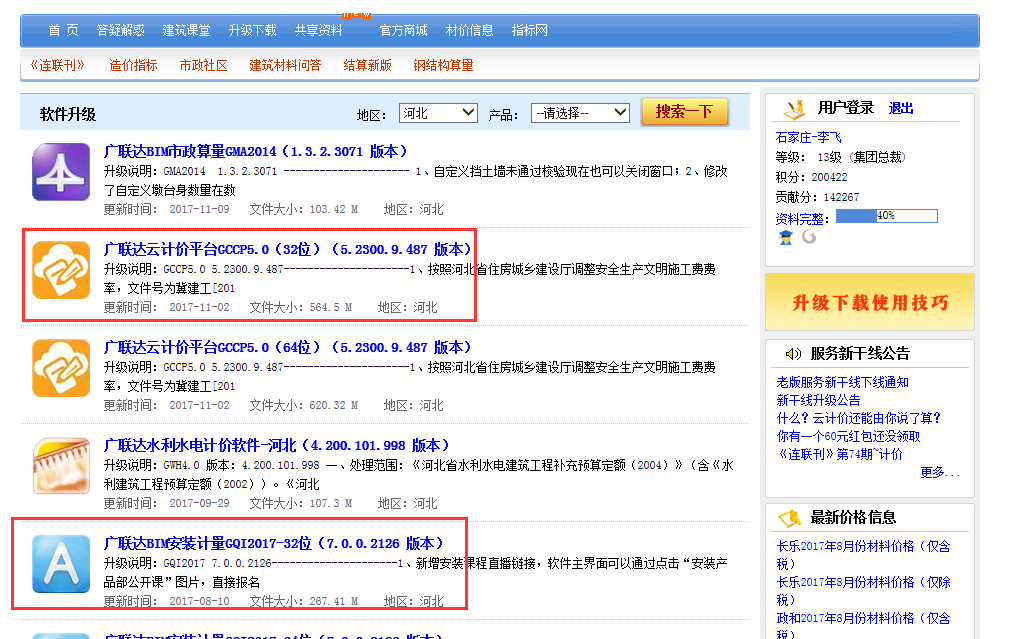Click the graduate cap badge icon
Screen dimensions: 1035x639
785,237
